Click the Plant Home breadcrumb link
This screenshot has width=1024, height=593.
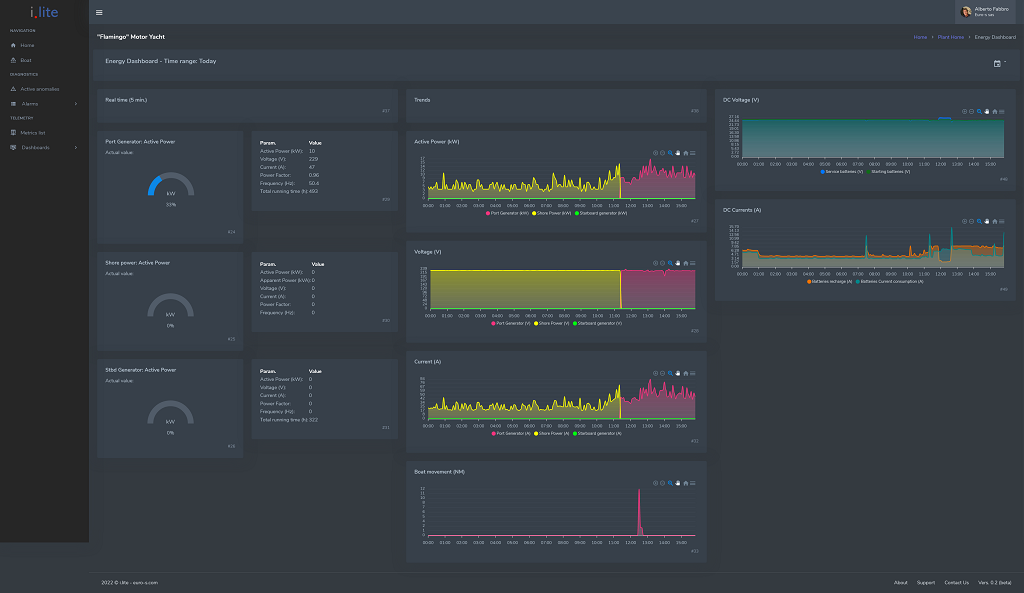pos(950,37)
